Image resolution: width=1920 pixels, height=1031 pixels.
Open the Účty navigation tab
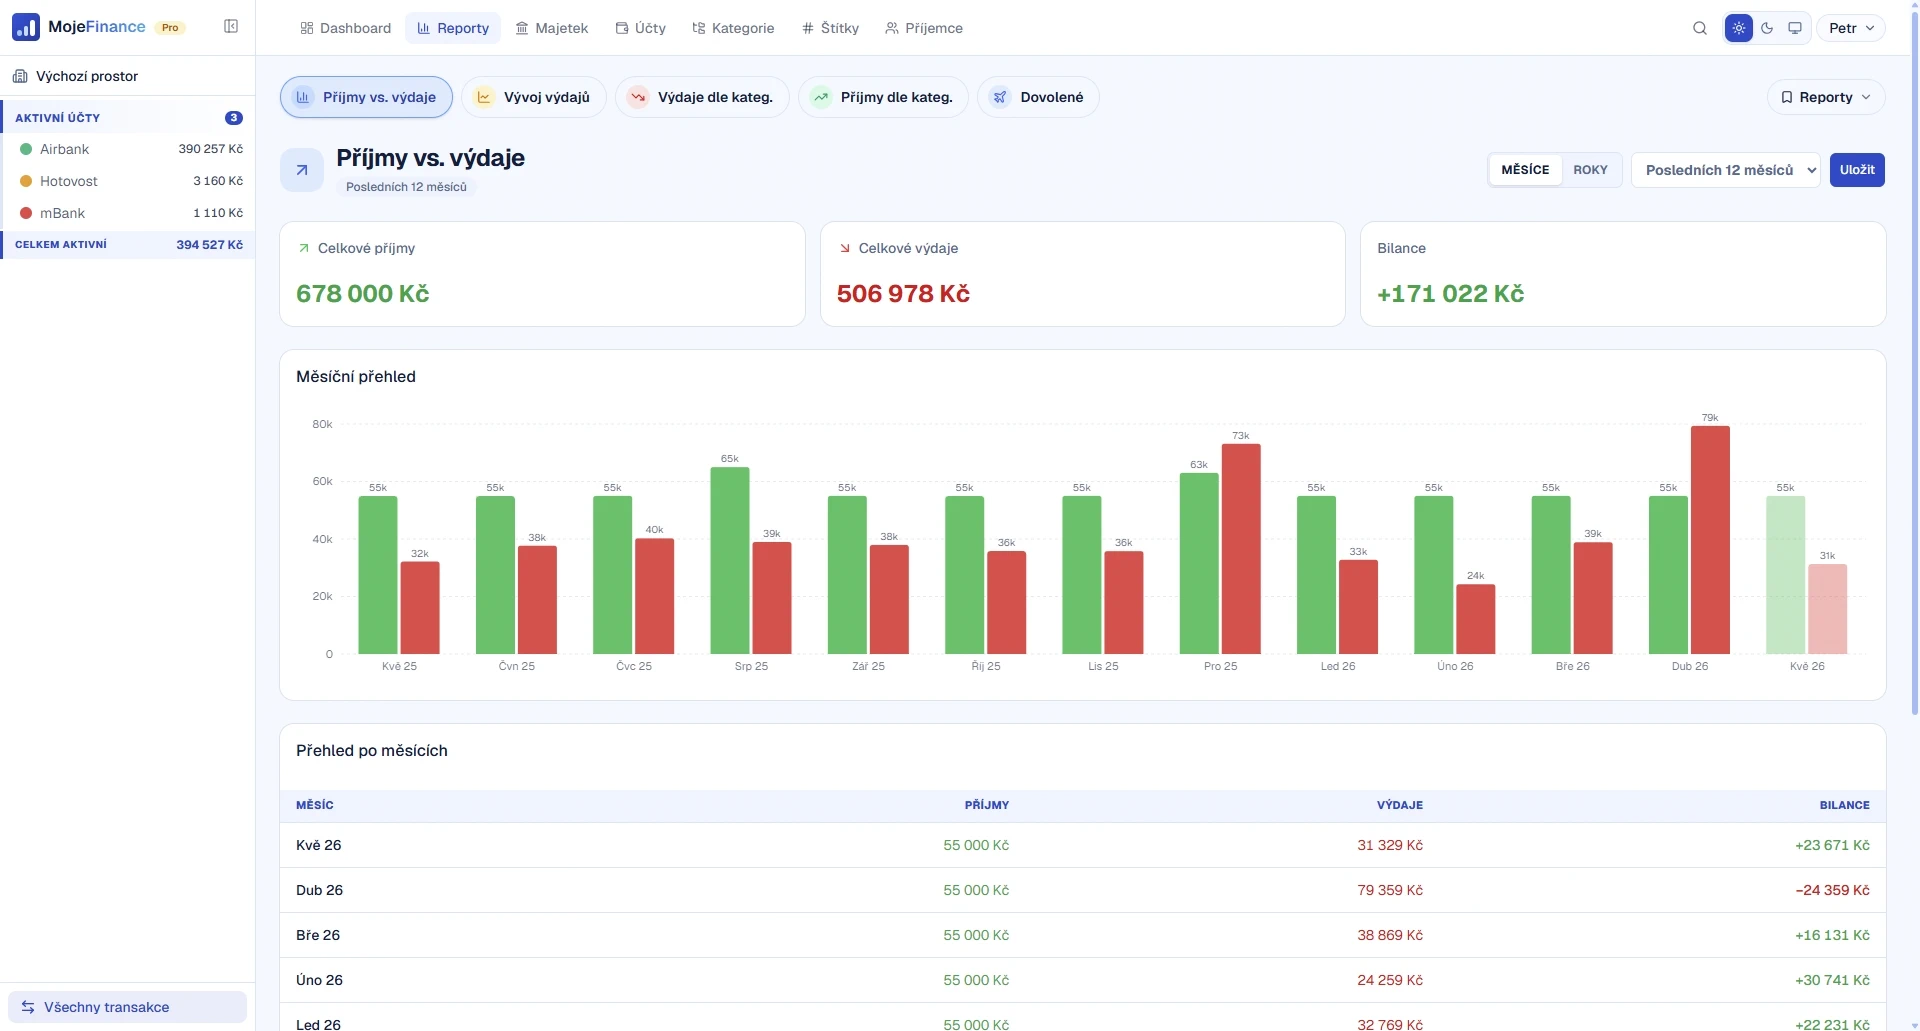(x=640, y=28)
